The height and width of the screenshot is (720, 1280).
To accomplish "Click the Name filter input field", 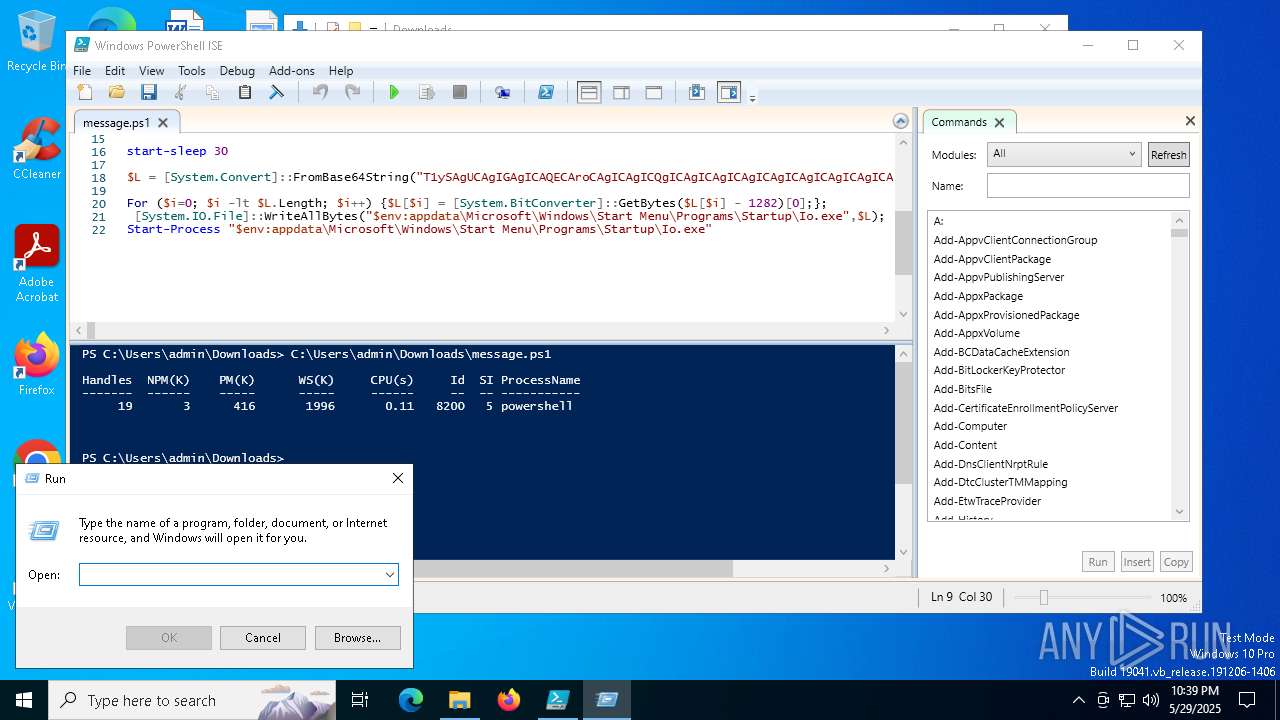I will click(x=1088, y=185).
